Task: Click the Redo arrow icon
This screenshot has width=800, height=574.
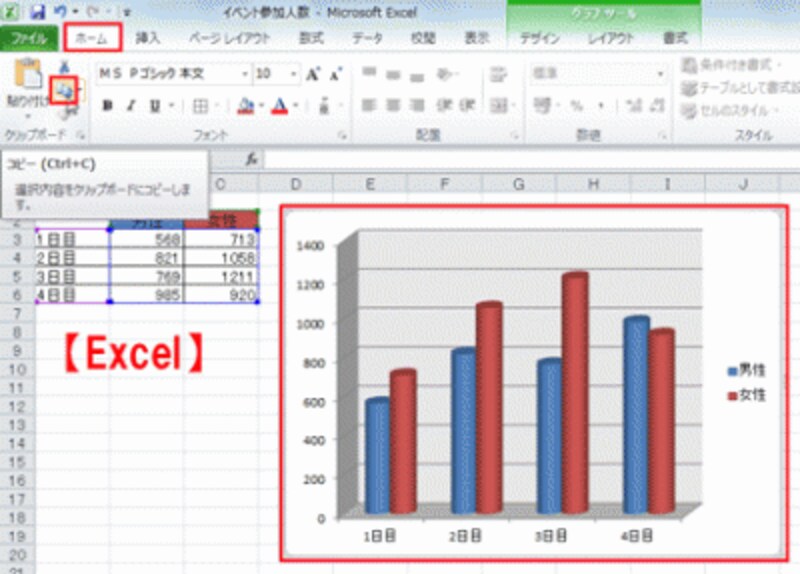Action: (94, 11)
